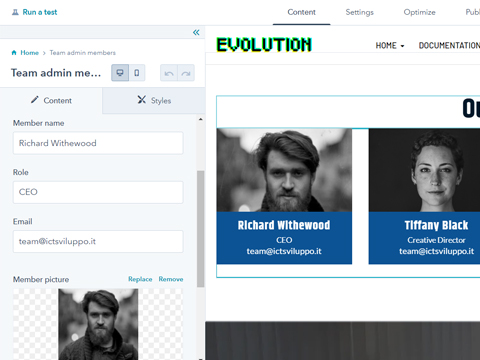Click the Role input field
Viewport: 480px width, 360px height.
pos(98,192)
